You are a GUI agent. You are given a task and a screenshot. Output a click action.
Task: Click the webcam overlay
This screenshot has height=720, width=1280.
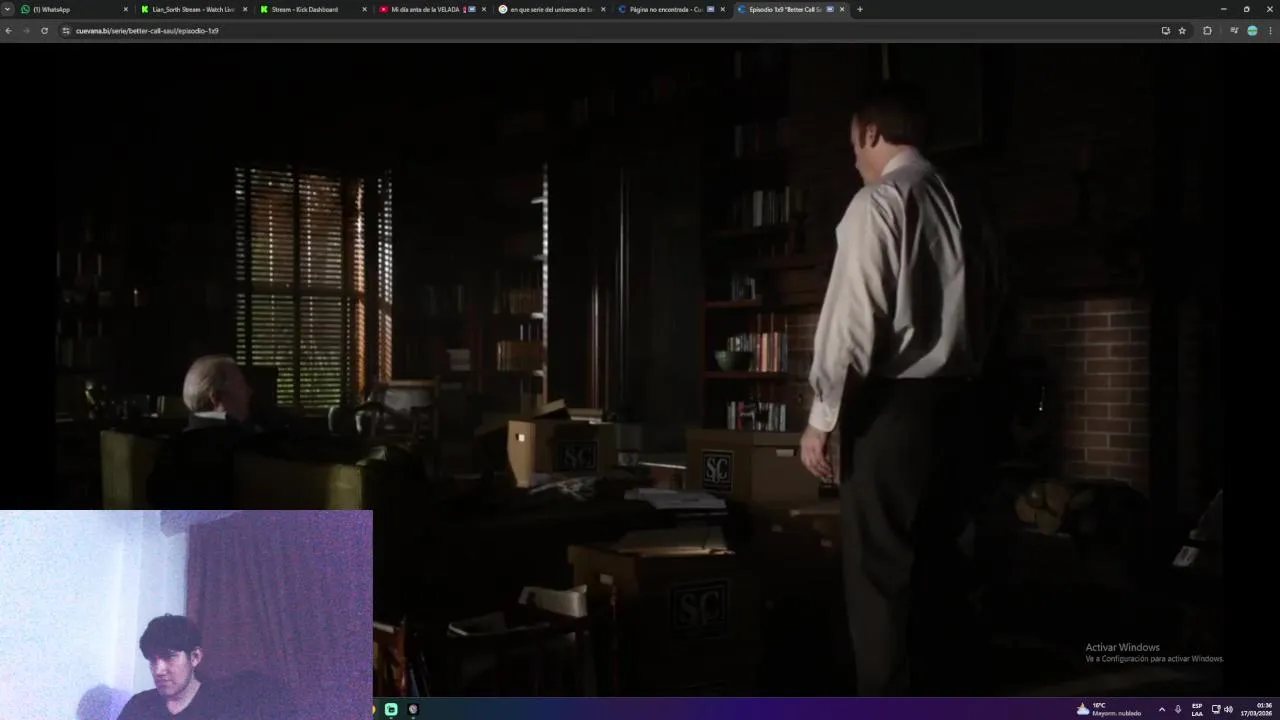tap(186, 615)
